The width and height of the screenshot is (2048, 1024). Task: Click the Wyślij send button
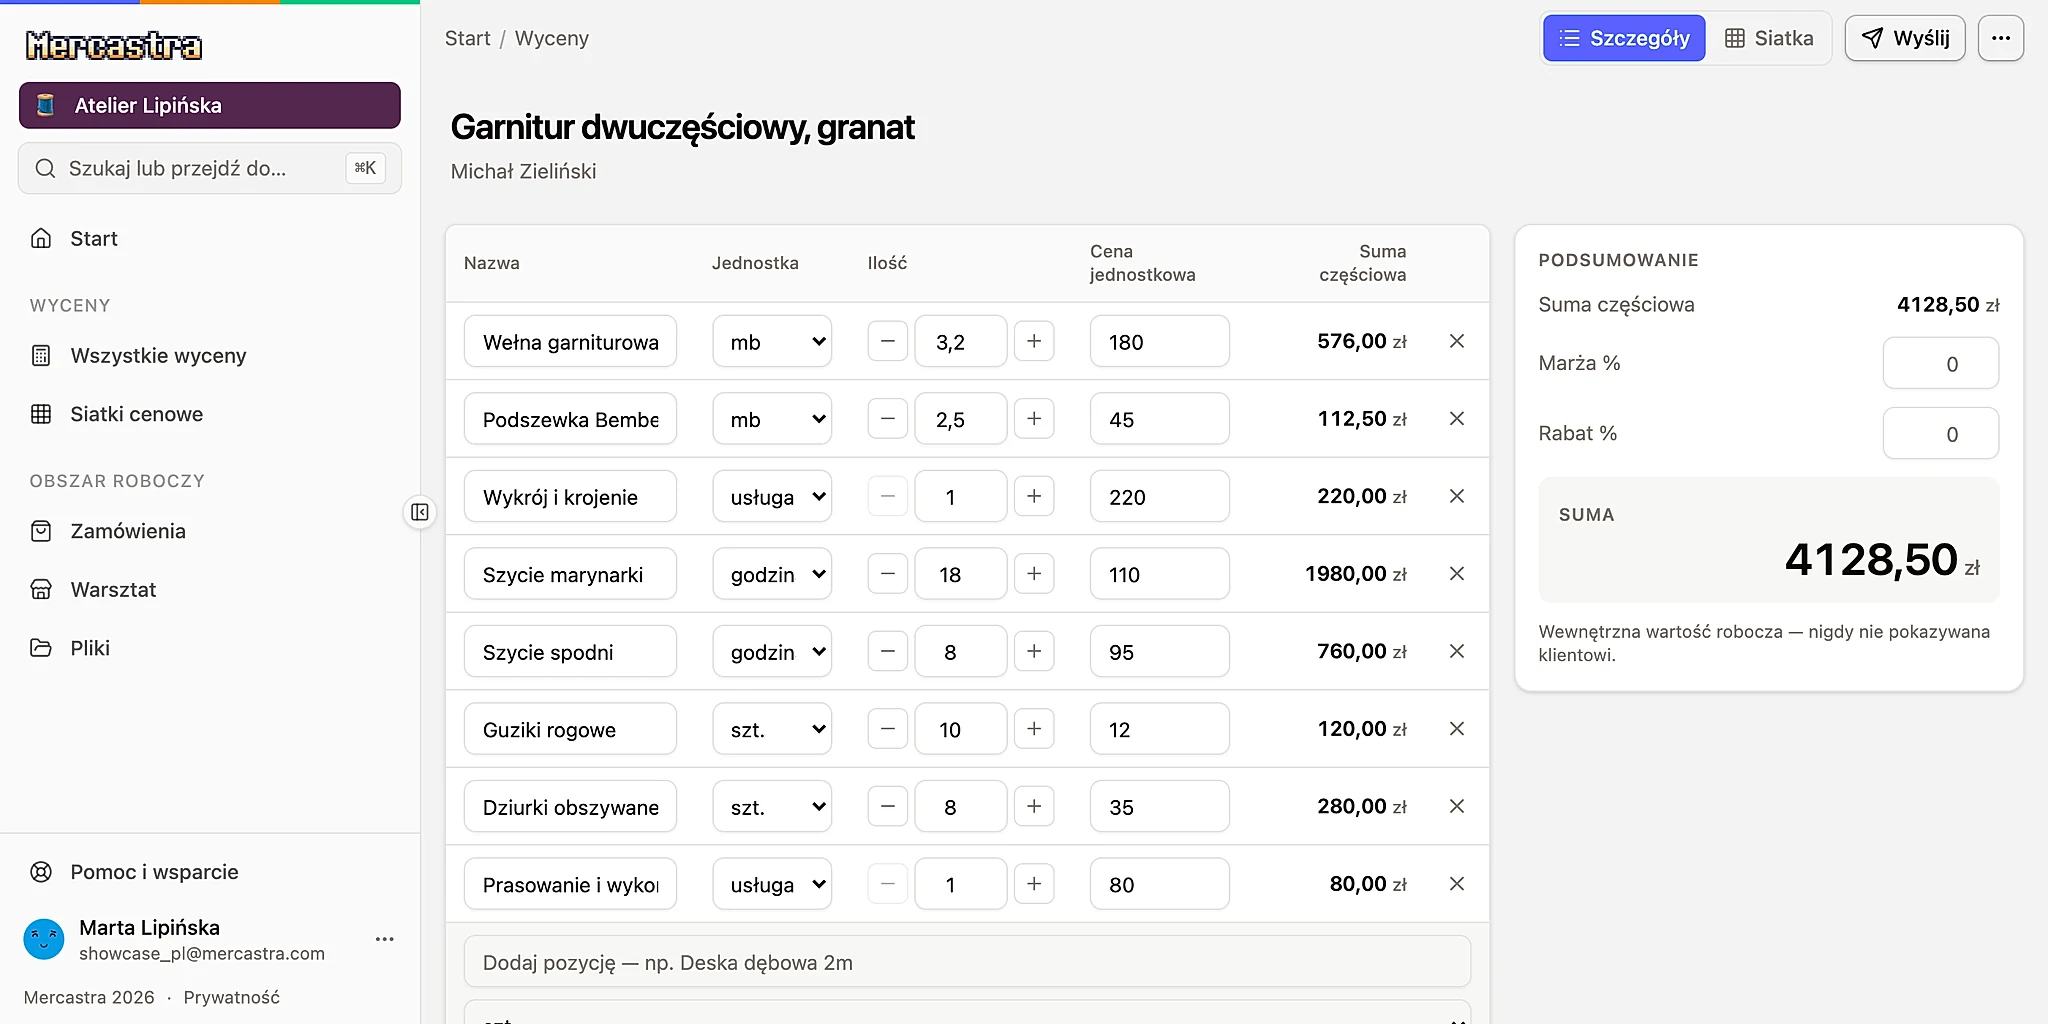pos(1905,38)
